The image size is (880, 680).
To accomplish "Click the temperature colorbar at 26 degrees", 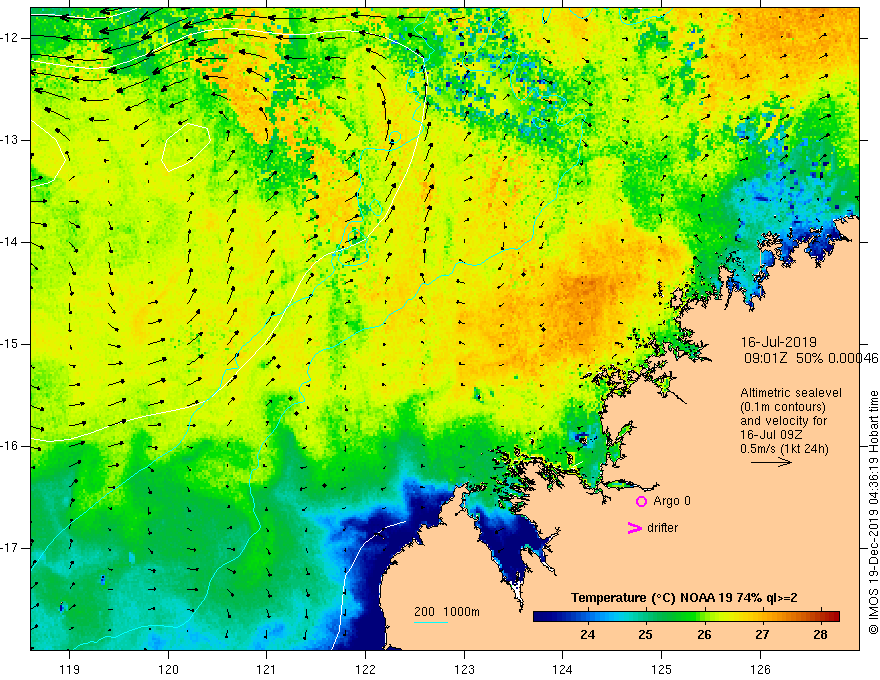I will [x=704, y=617].
